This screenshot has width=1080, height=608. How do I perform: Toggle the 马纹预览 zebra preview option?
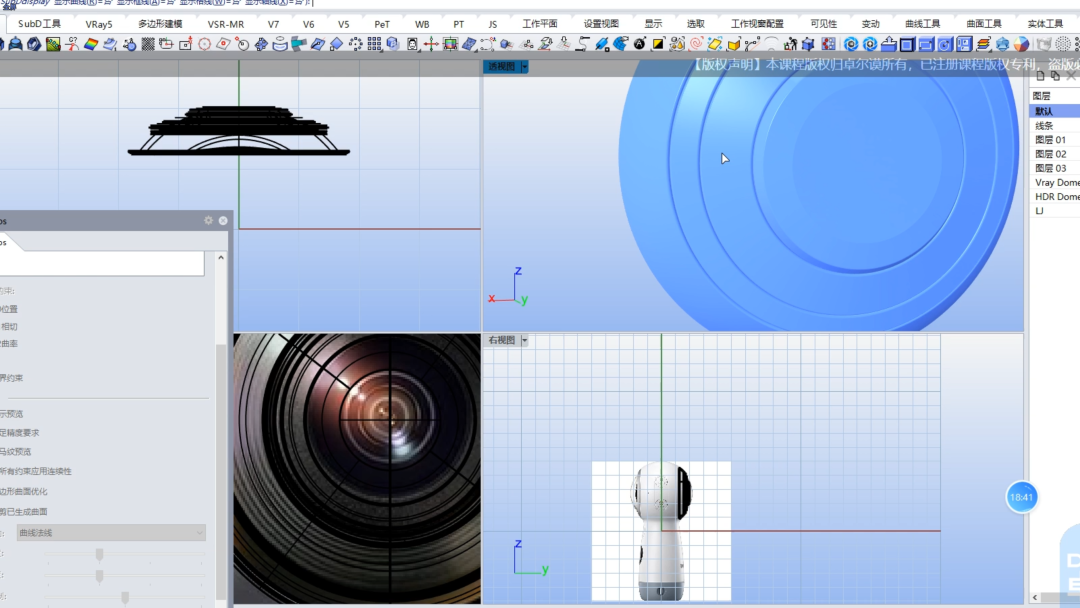point(15,452)
